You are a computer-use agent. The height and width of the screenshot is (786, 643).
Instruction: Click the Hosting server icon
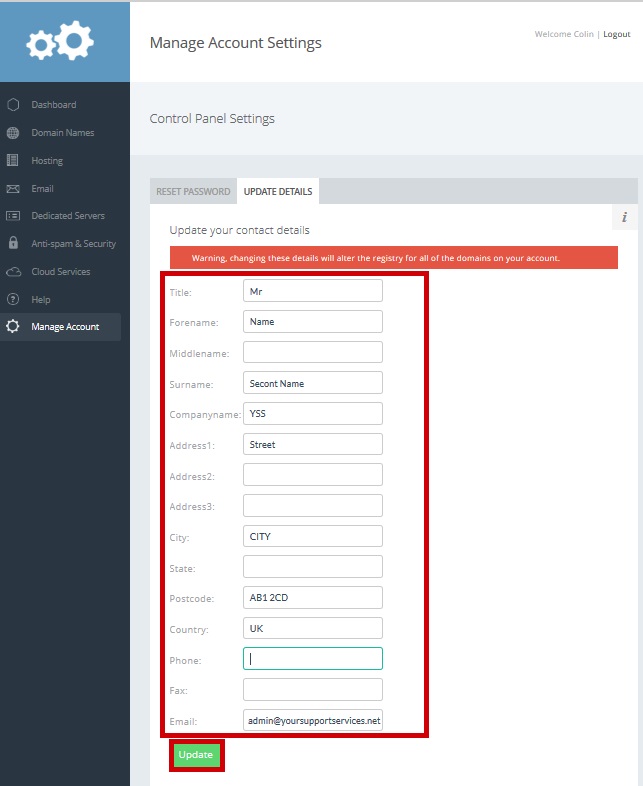tap(13, 161)
